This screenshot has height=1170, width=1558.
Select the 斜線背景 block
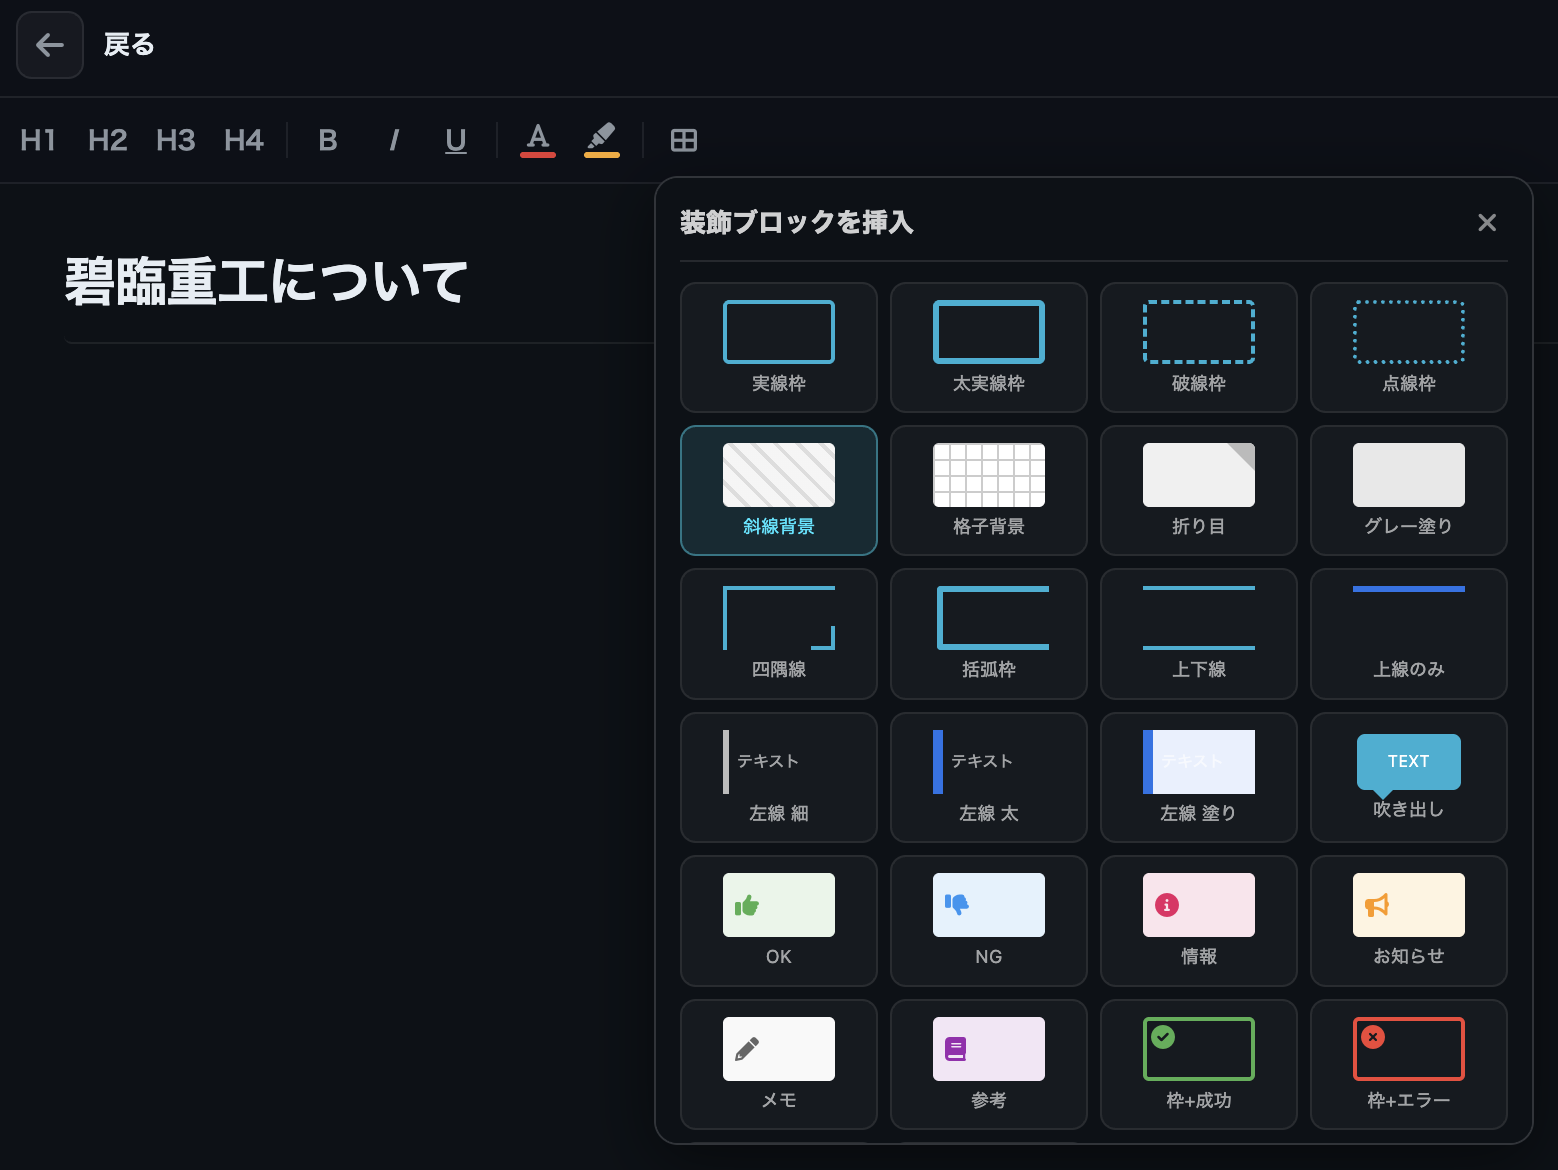(779, 490)
